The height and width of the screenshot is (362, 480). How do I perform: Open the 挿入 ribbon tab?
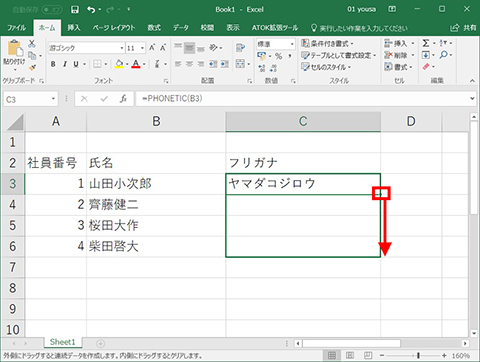[74, 28]
